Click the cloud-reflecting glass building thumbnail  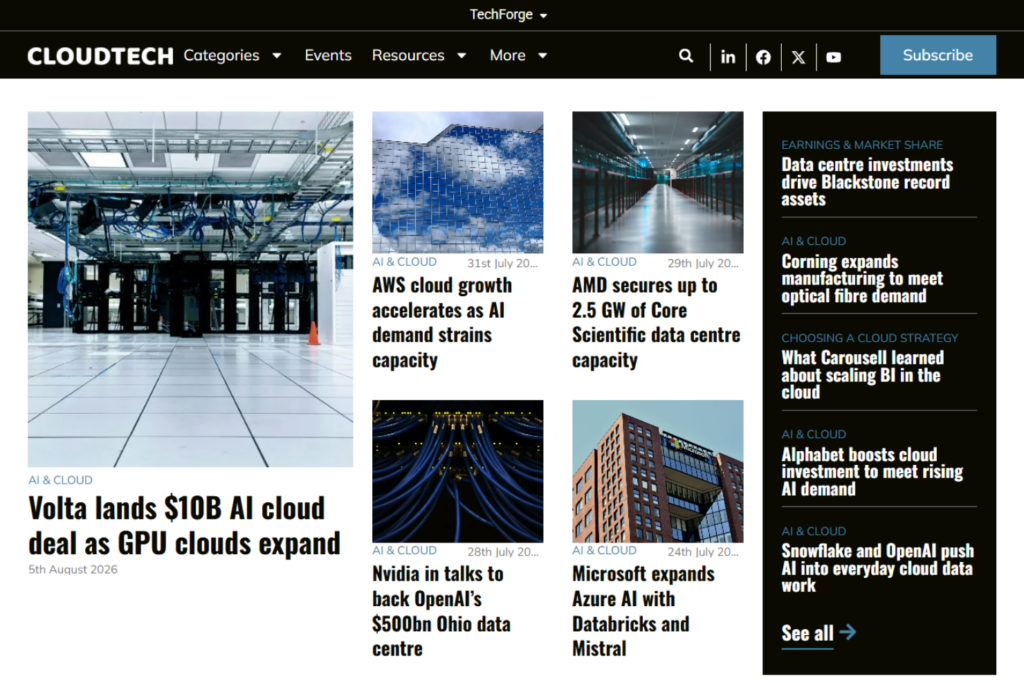tap(457, 182)
